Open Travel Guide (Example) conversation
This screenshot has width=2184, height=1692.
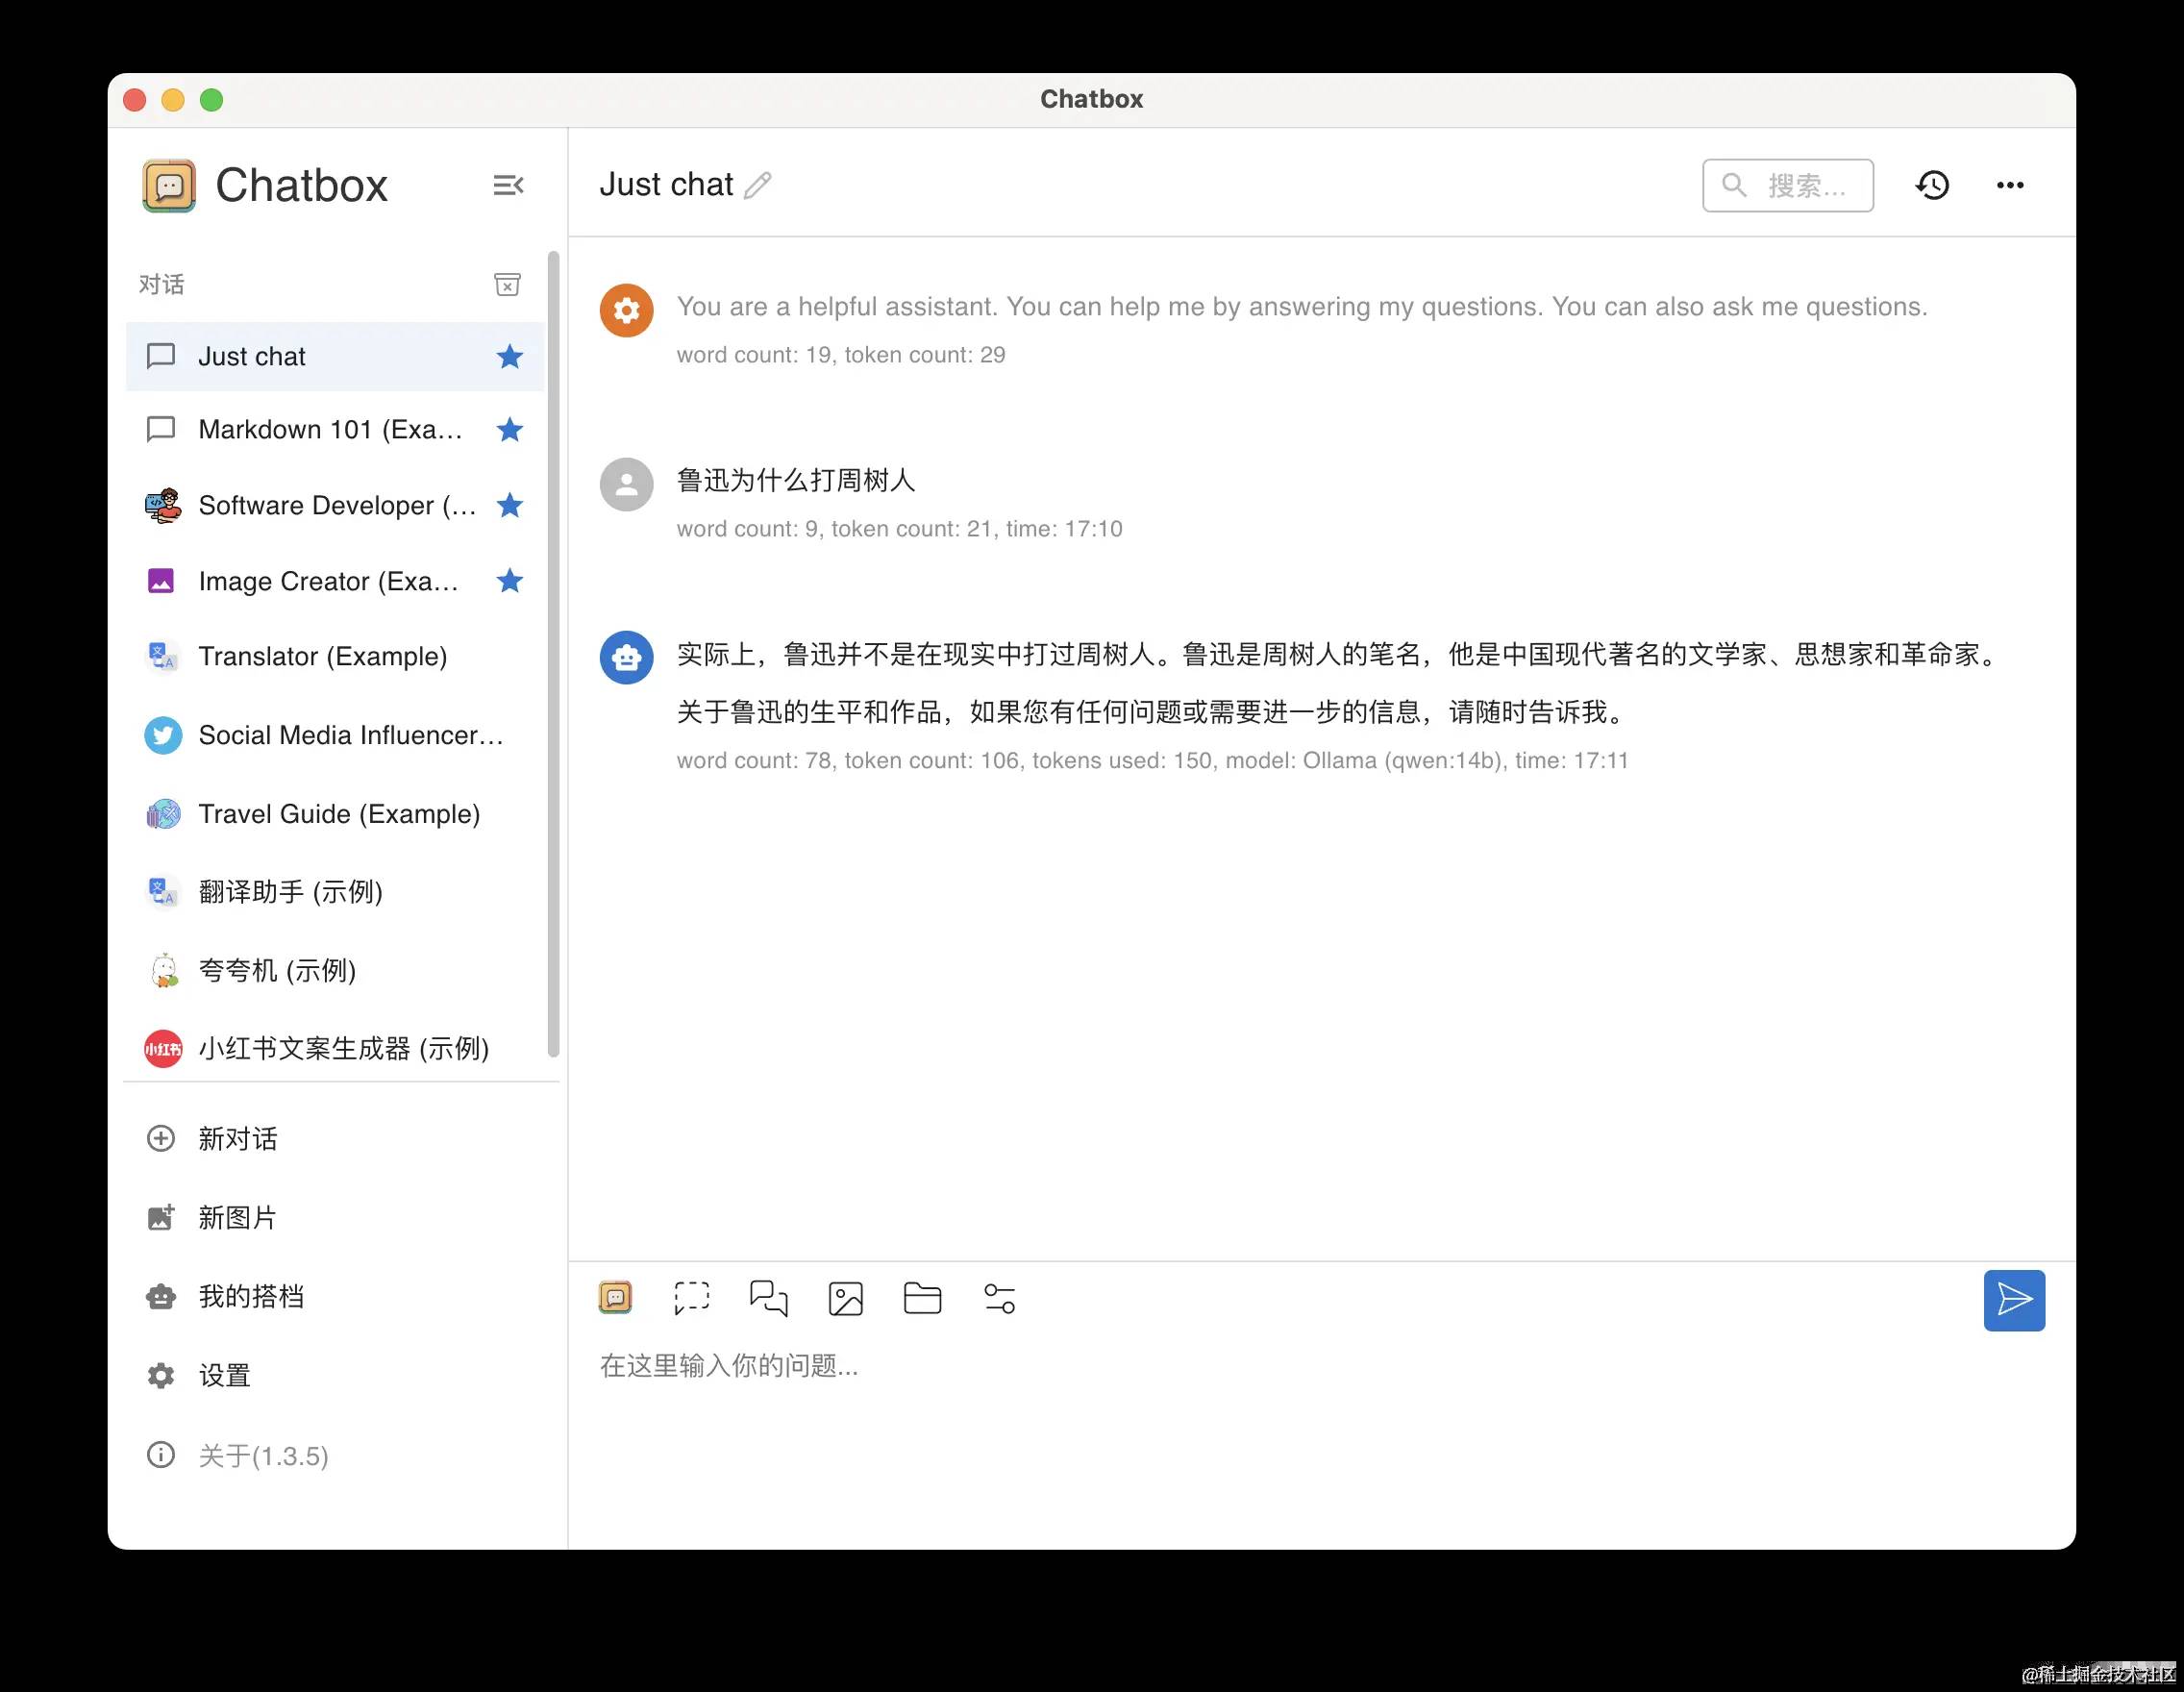click(x=335, y=814)
